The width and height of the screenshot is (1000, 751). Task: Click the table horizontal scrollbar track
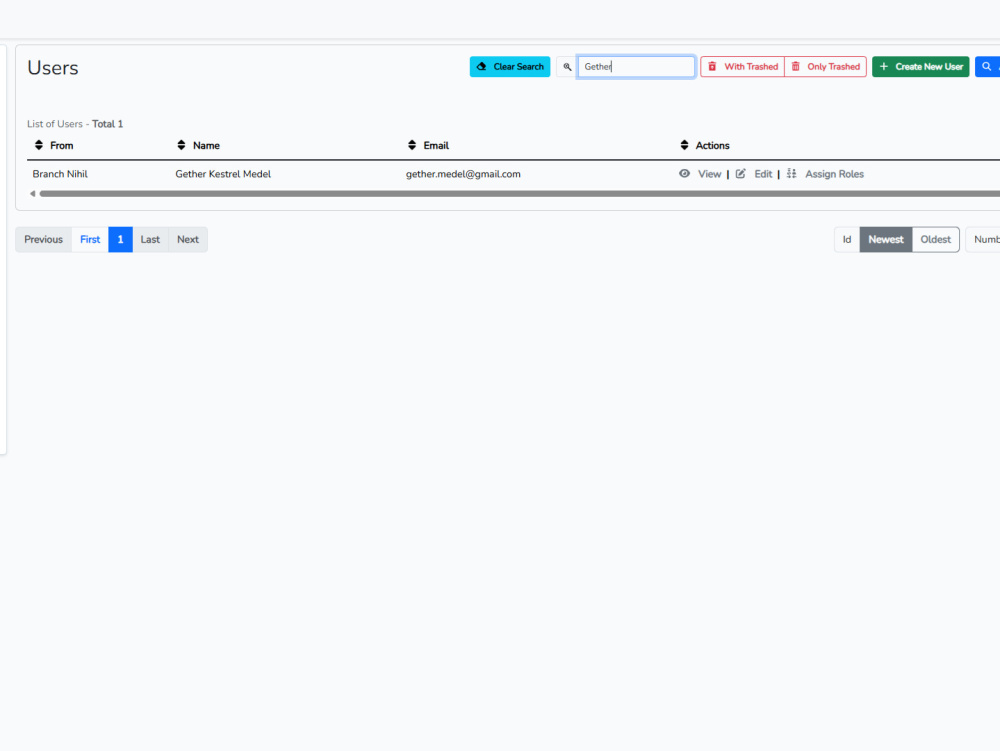pyautogui.click(x=519, y=194)
